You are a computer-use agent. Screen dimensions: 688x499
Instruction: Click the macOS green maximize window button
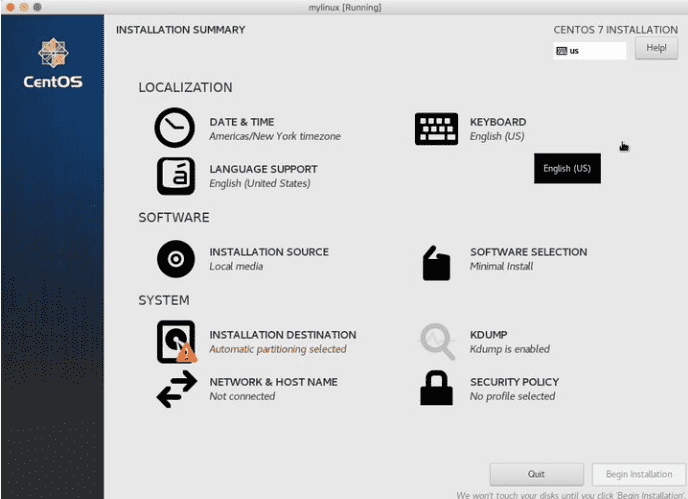tap(38, 7)
